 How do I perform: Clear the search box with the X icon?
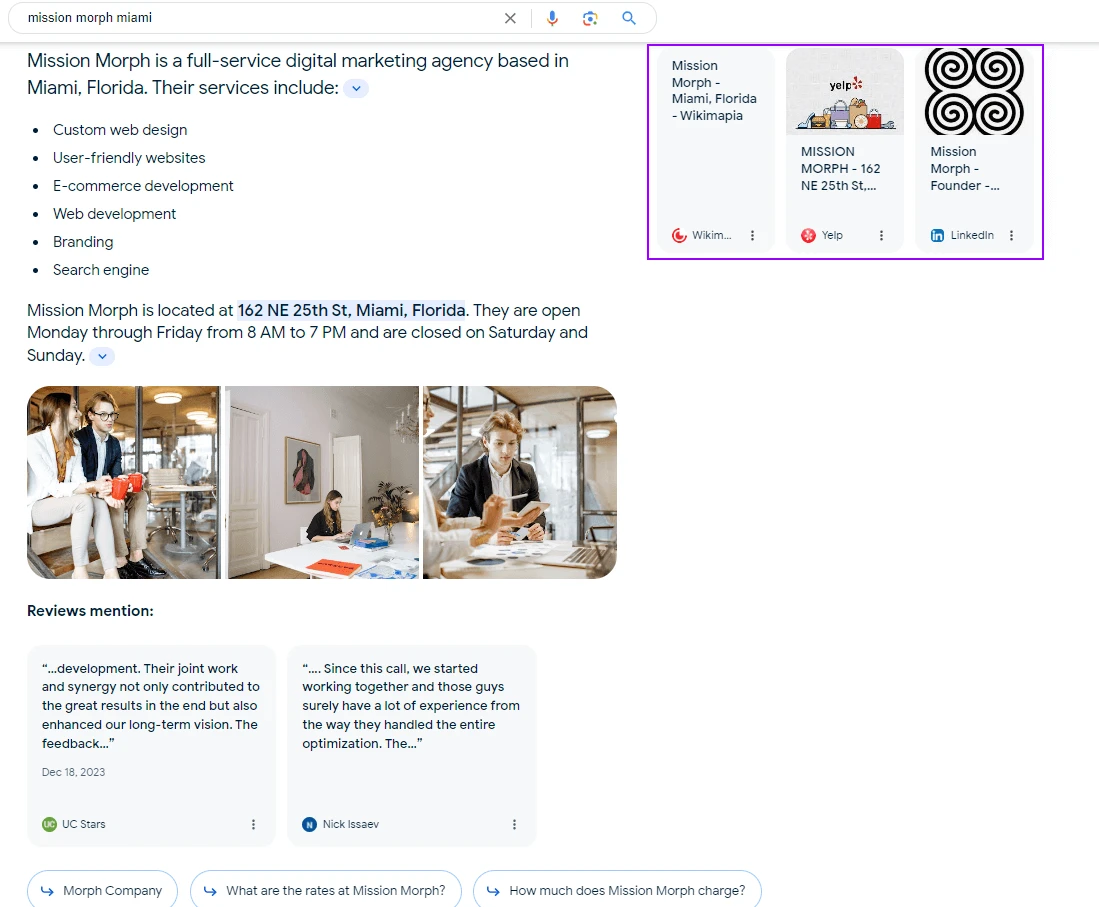tap(510, 18)
